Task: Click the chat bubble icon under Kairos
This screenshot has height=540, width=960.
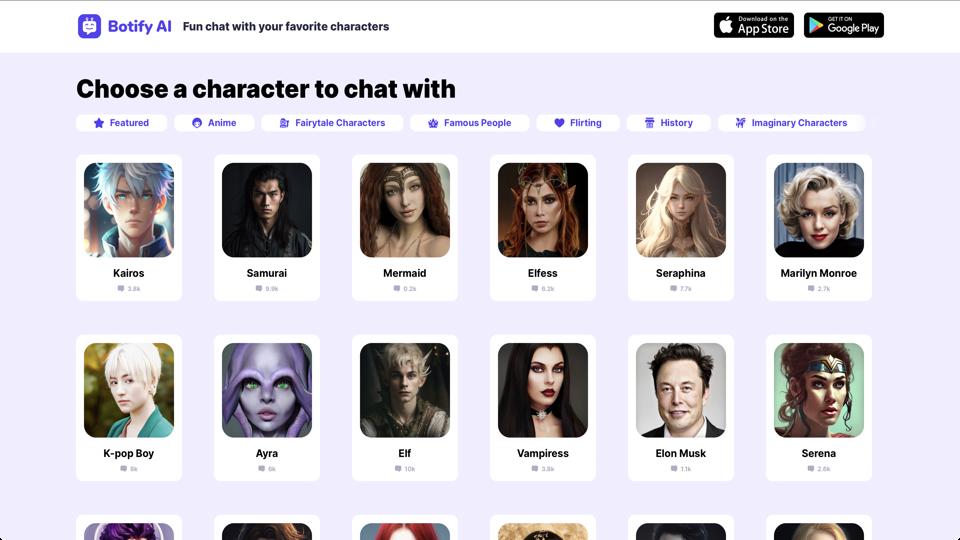Action: (x=121, y=288)
